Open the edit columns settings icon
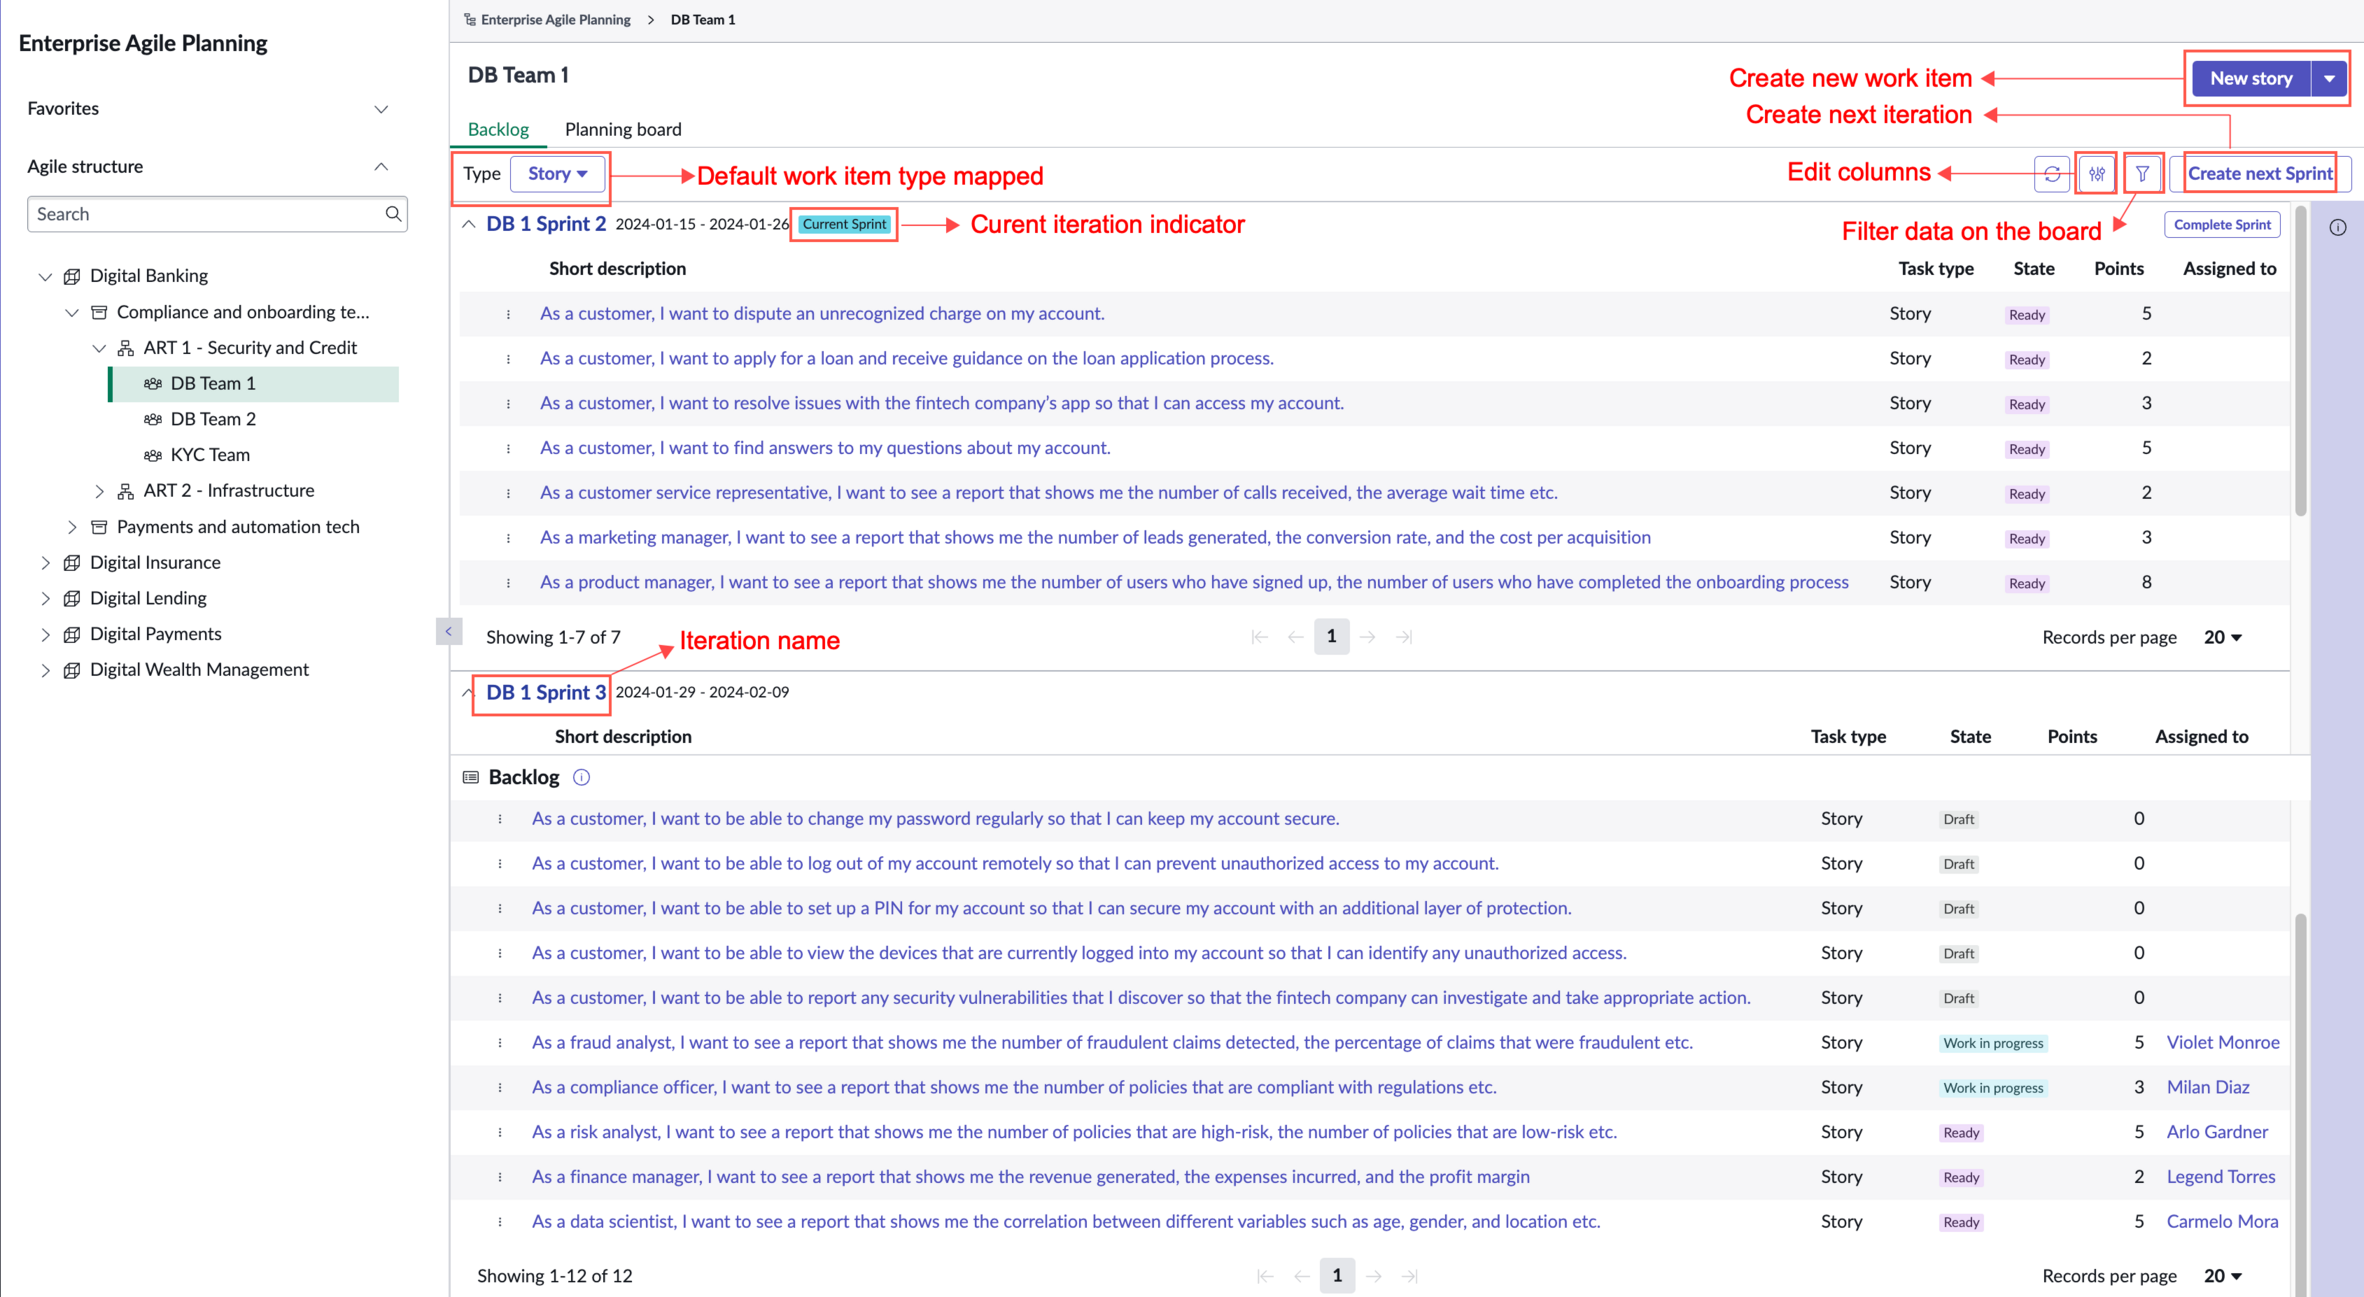The height and width of the screenshot is (1297, 2364). (x=2097, y=174)
